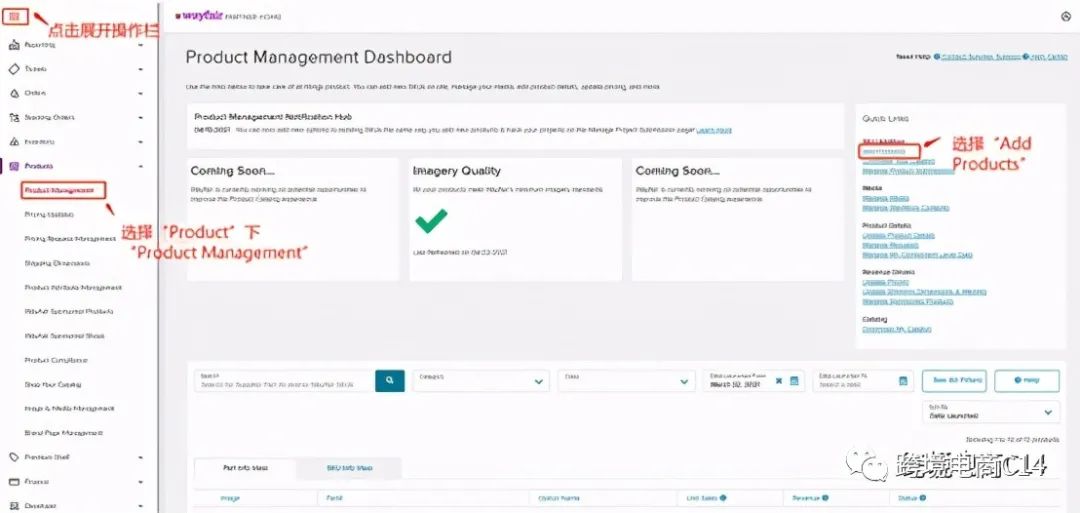The height and width of the screenshot is (513, 1080).
Task: Open Shipping Dimensions in sidebar
Action: (57, 263)
